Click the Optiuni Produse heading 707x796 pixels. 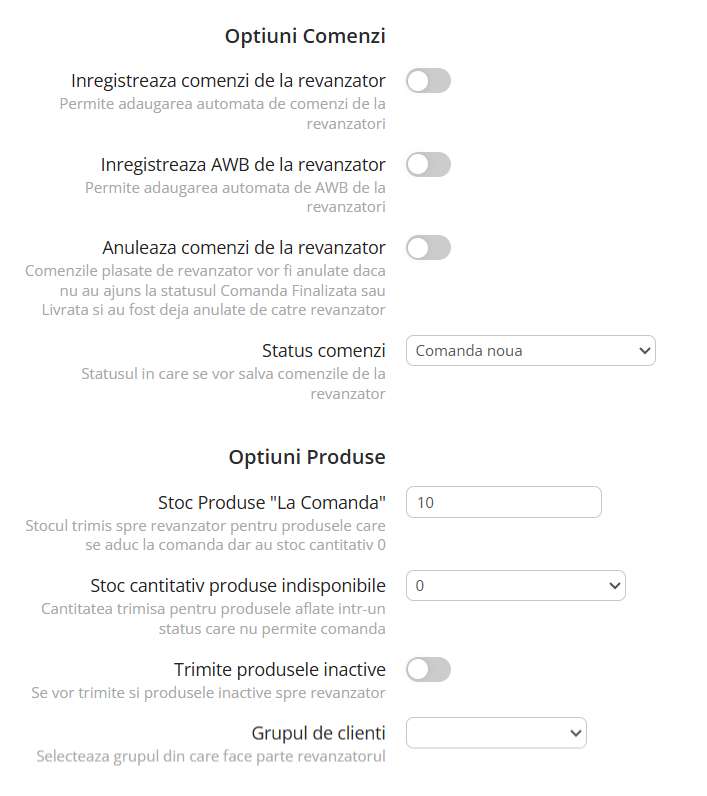(x=307, y=457)
